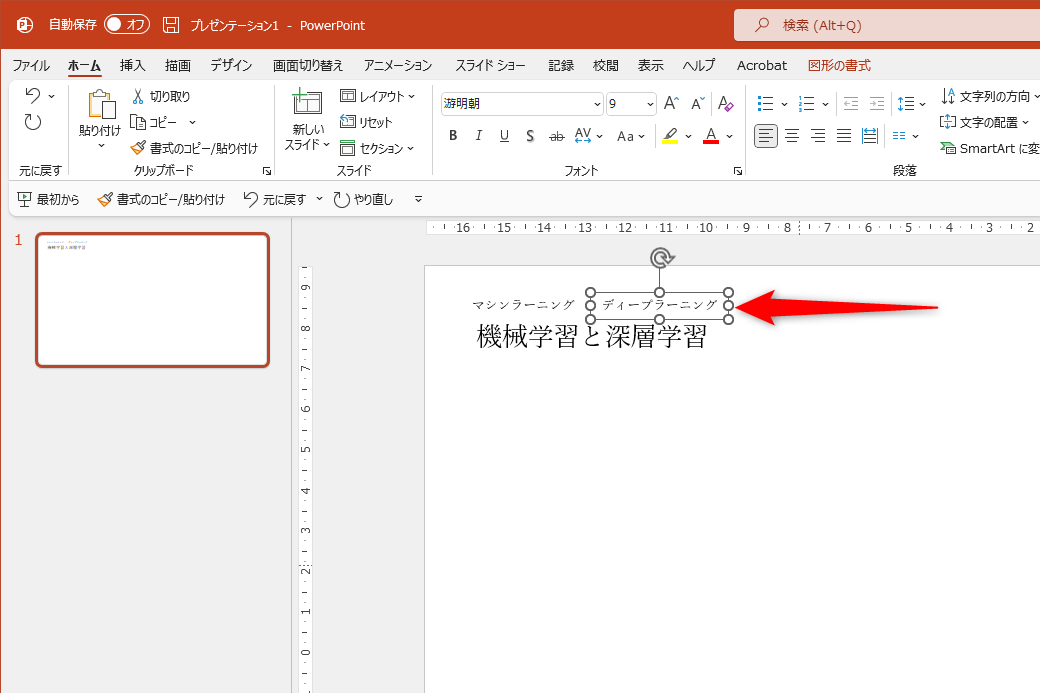This screenshot has height=693, width=1040.
Task: Click the customize quick access toolbar arrow
Action: click(x=419, y=199)
